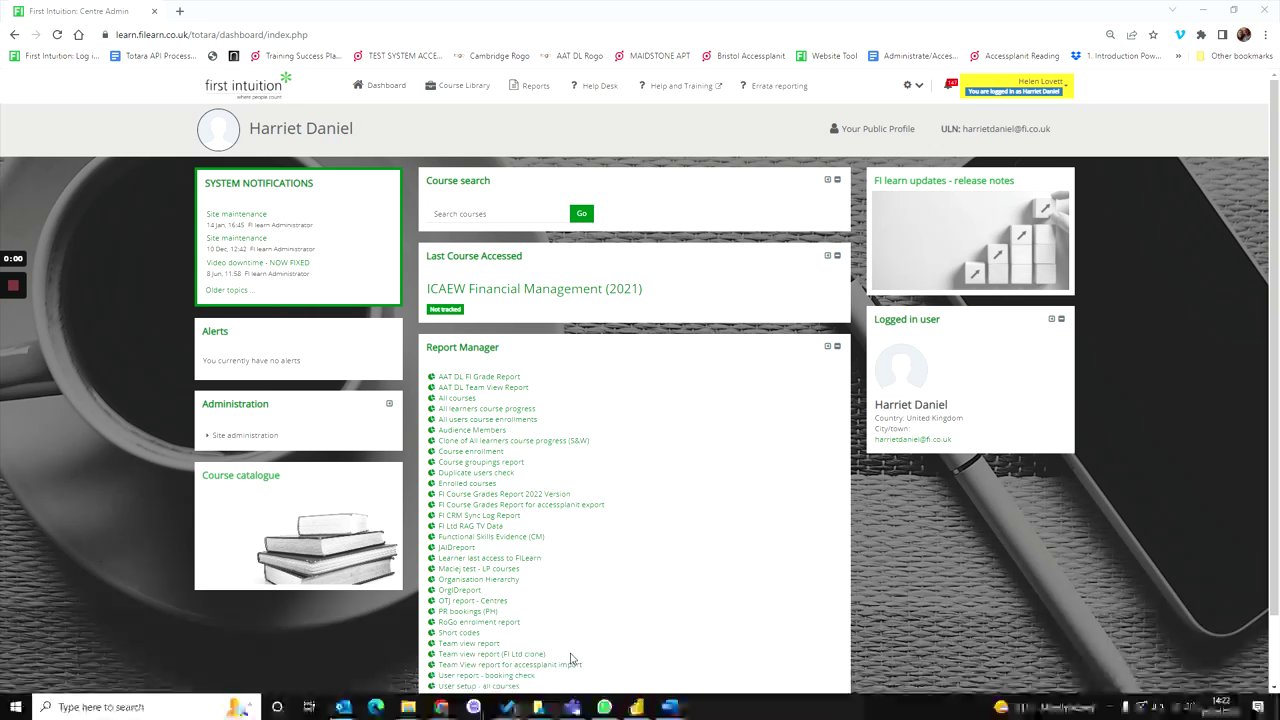Go back using browser back arrow
Screen dimensions: 1280x720
(14, 34)
